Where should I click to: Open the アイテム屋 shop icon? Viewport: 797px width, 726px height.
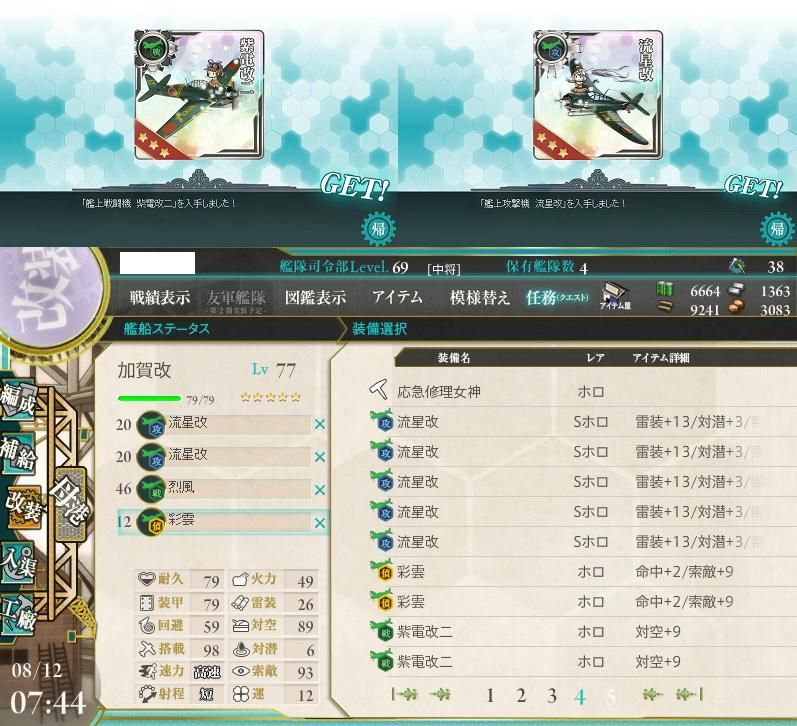pos(616,297)
